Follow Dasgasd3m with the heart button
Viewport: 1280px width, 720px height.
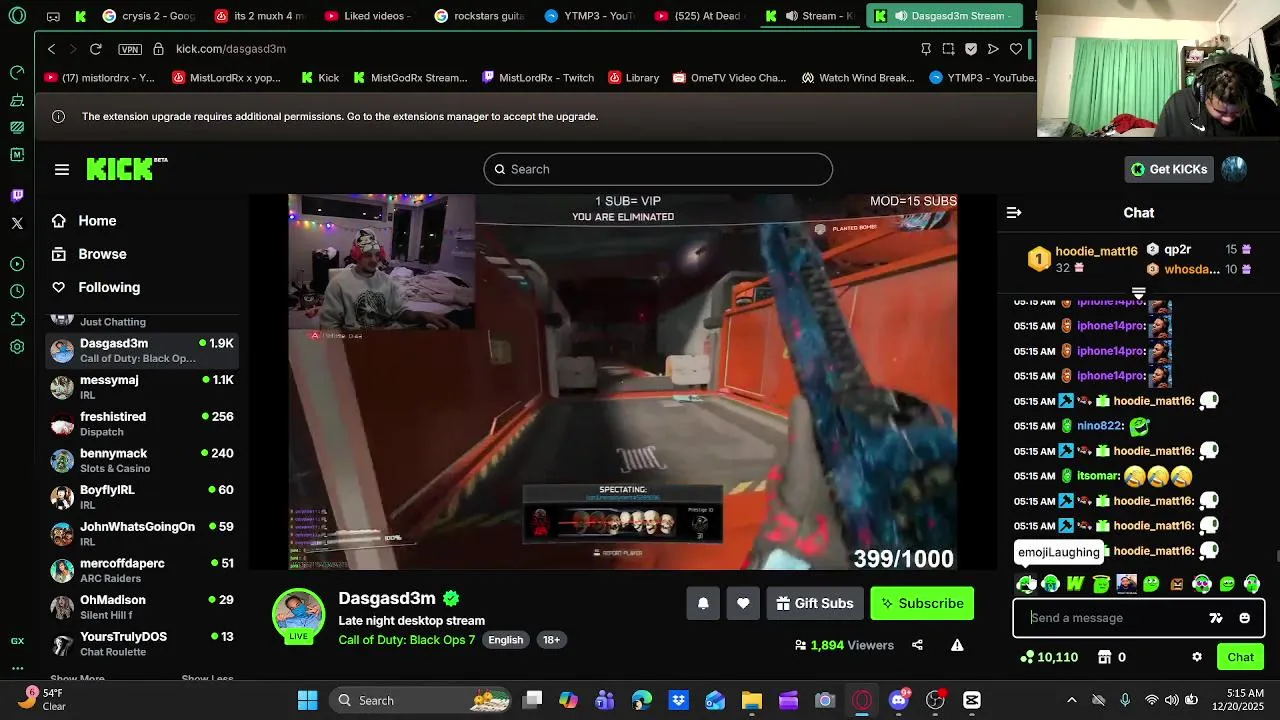pos(743,603)
